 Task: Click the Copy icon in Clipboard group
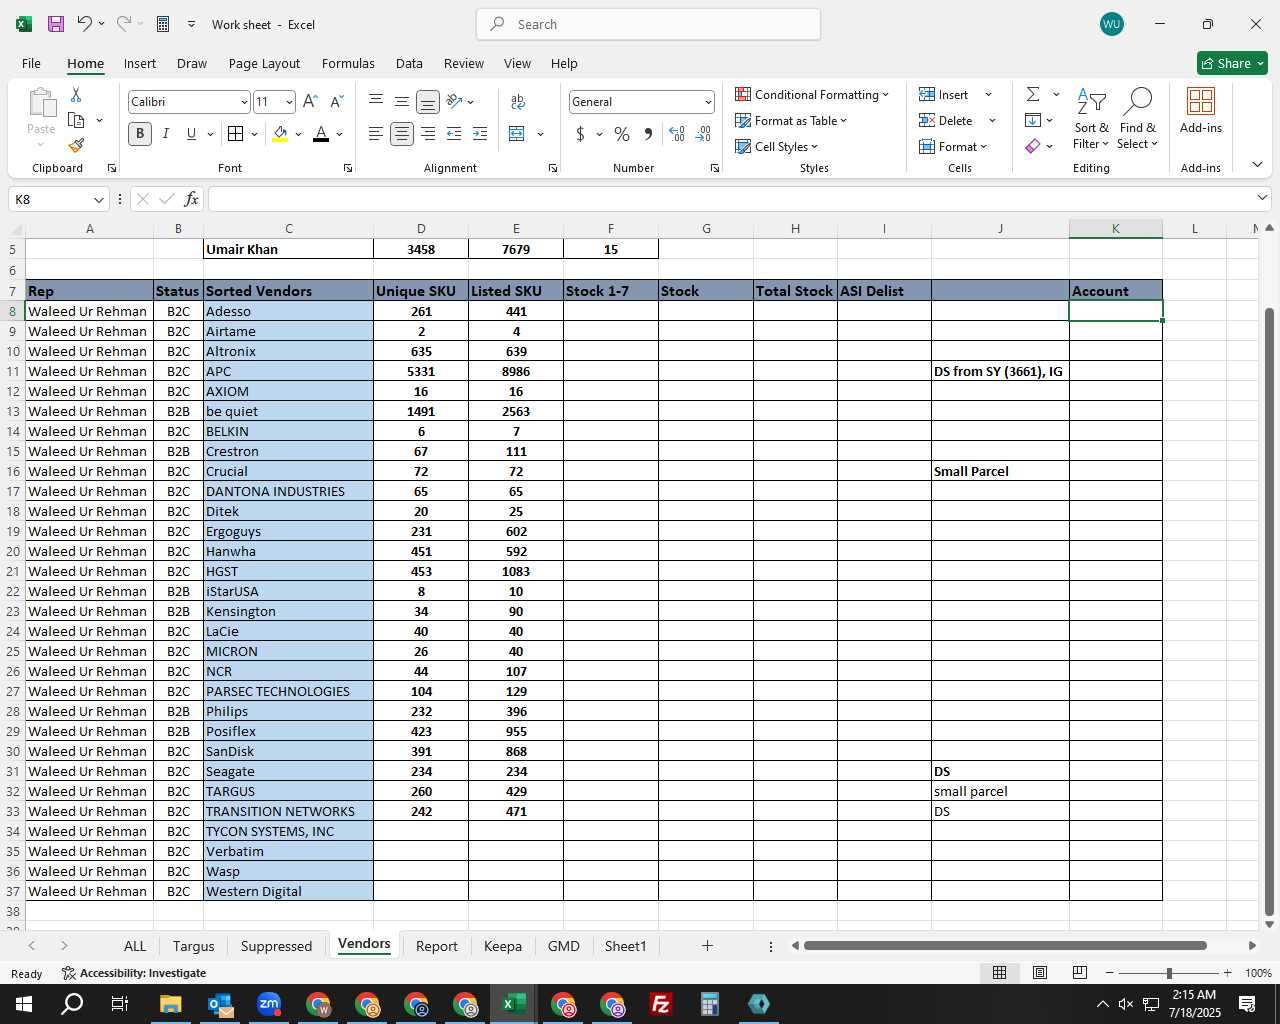tap(76, 120)
